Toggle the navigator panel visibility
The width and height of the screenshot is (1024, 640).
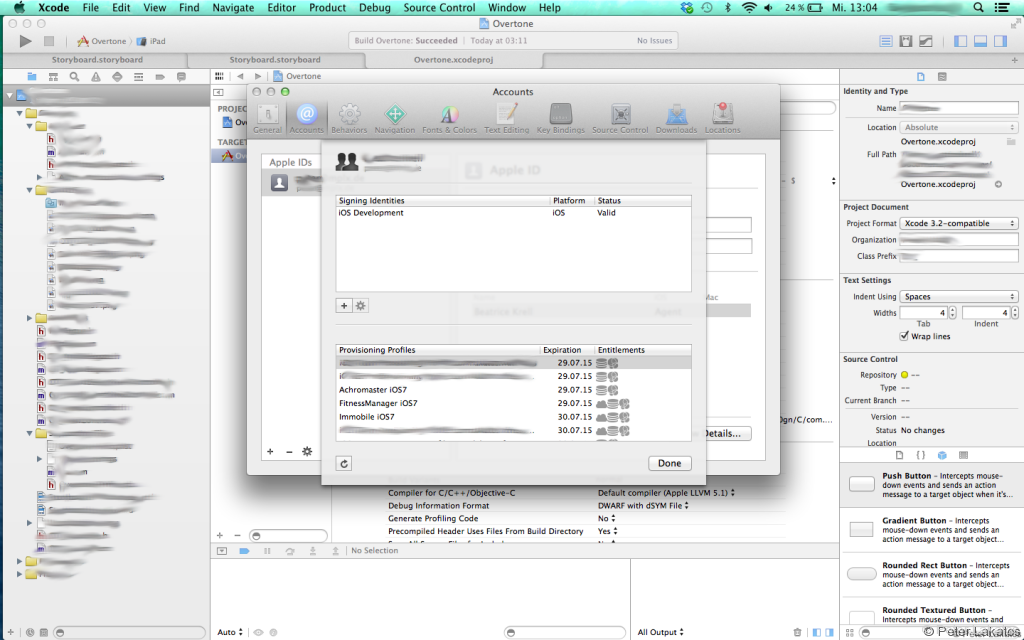[x=960, y=41]
